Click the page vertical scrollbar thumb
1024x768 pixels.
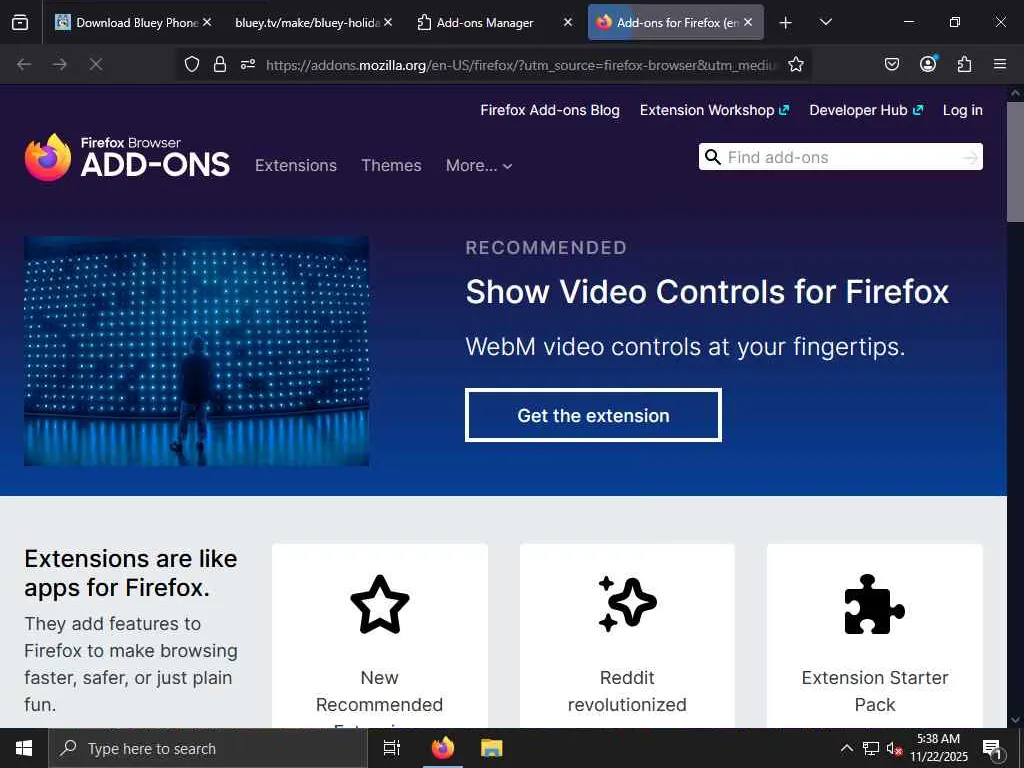pos(1015,163)
